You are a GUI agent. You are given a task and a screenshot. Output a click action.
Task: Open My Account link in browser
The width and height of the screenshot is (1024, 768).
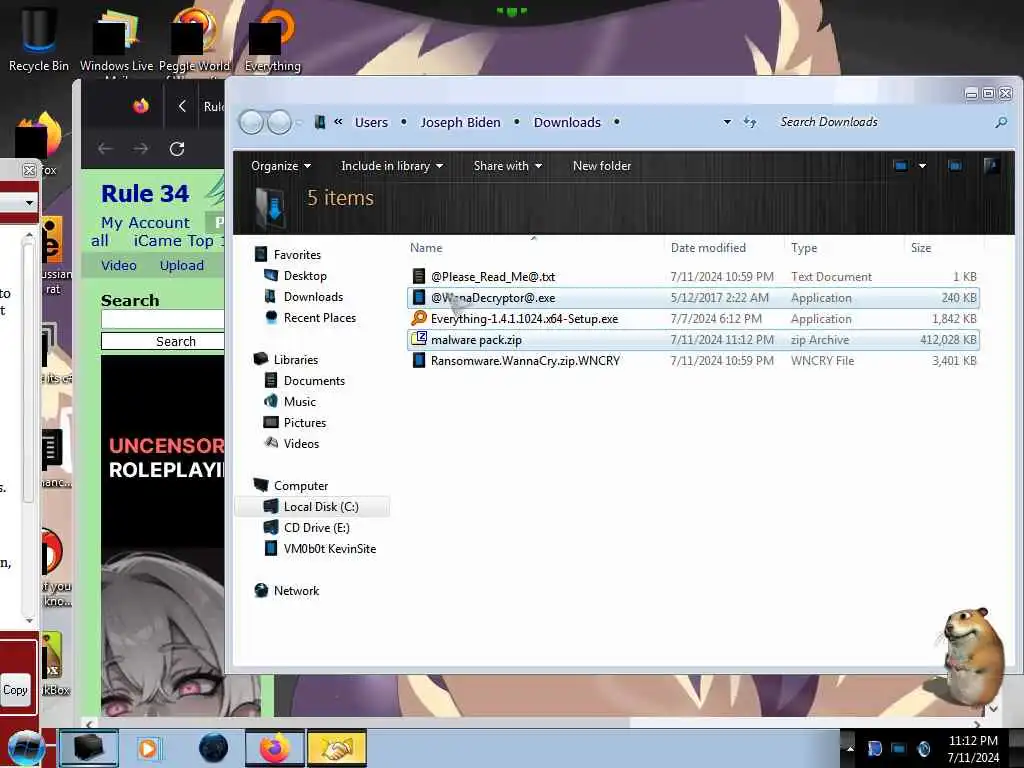[145, 223]
